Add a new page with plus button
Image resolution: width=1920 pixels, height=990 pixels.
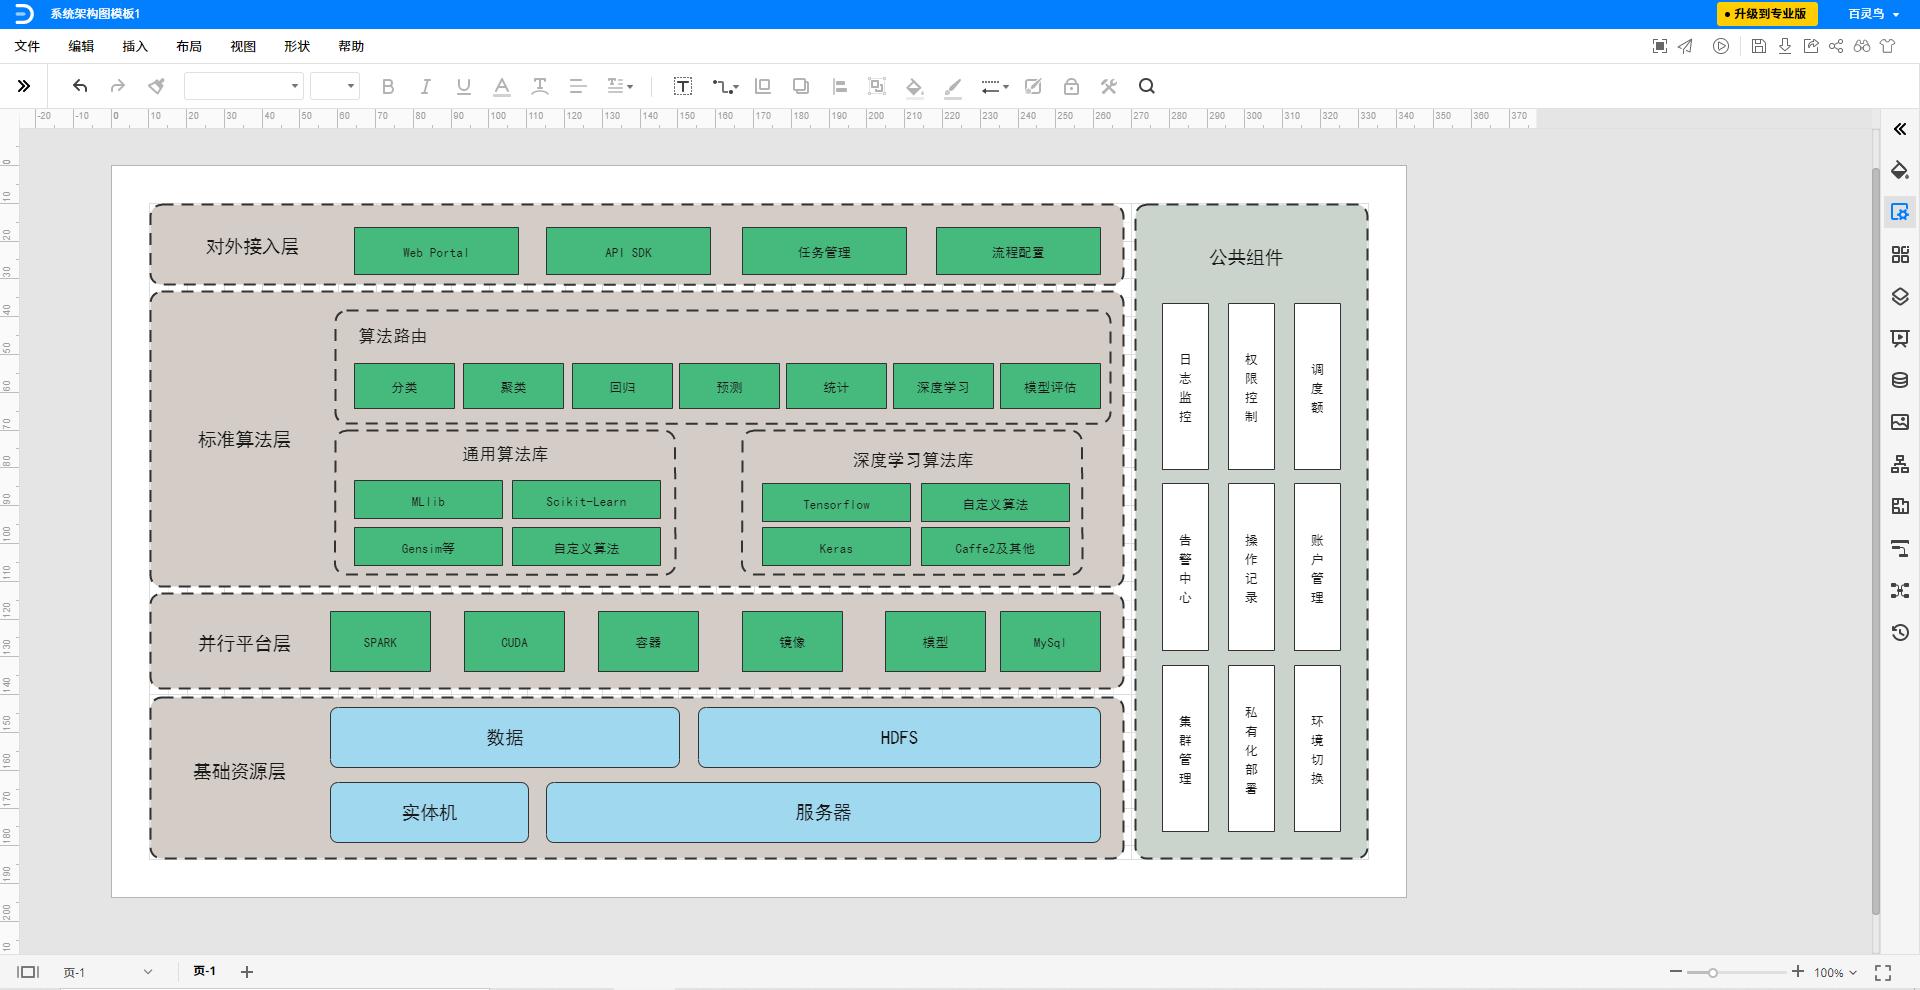[247, 972]
